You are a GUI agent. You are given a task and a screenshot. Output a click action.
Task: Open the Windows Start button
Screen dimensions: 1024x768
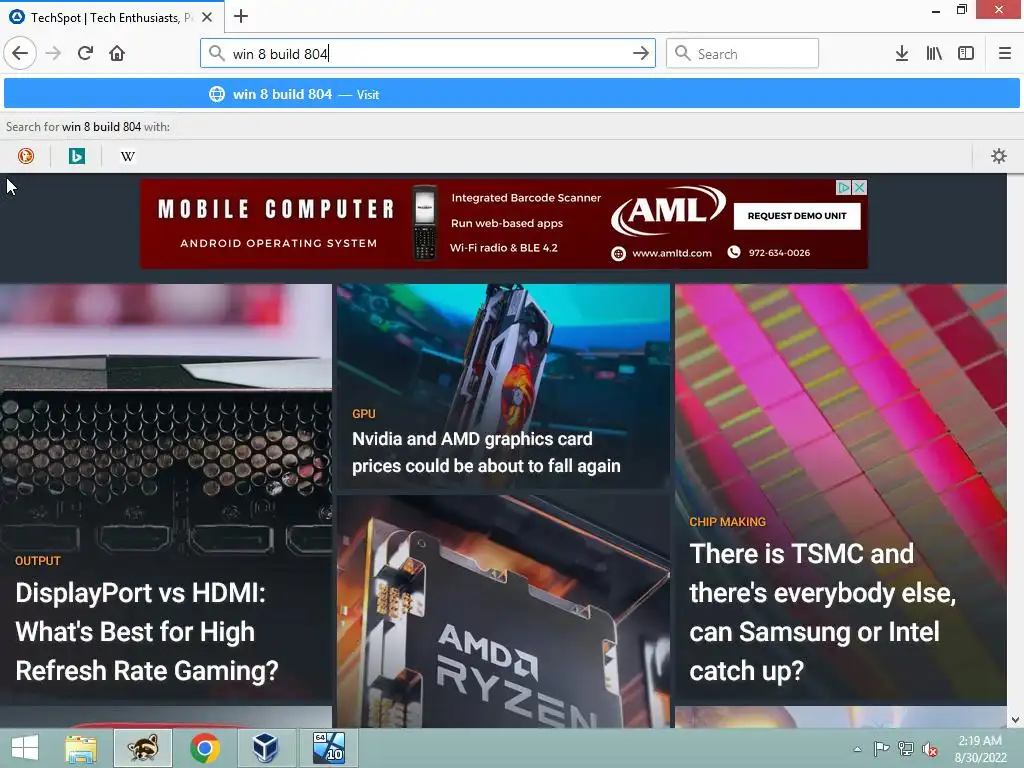tap(25, 748)
